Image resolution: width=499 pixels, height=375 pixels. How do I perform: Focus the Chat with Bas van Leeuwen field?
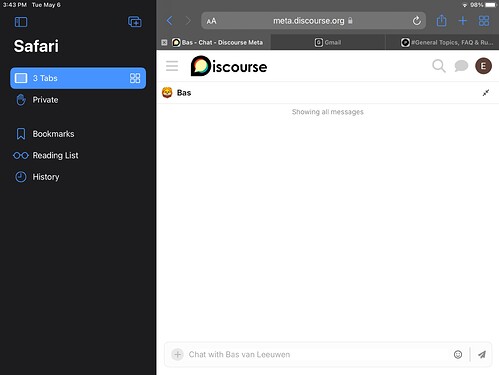coord(317,354)
